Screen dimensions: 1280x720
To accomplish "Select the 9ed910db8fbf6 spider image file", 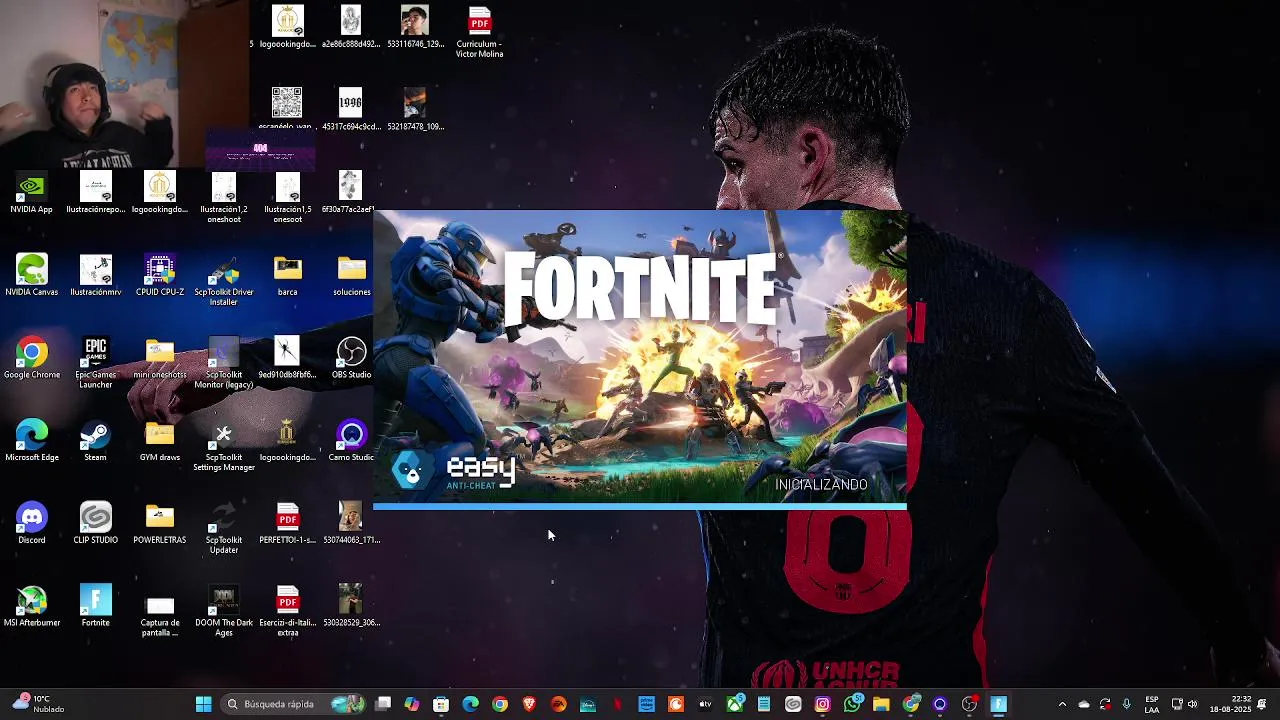I will 287,359.
